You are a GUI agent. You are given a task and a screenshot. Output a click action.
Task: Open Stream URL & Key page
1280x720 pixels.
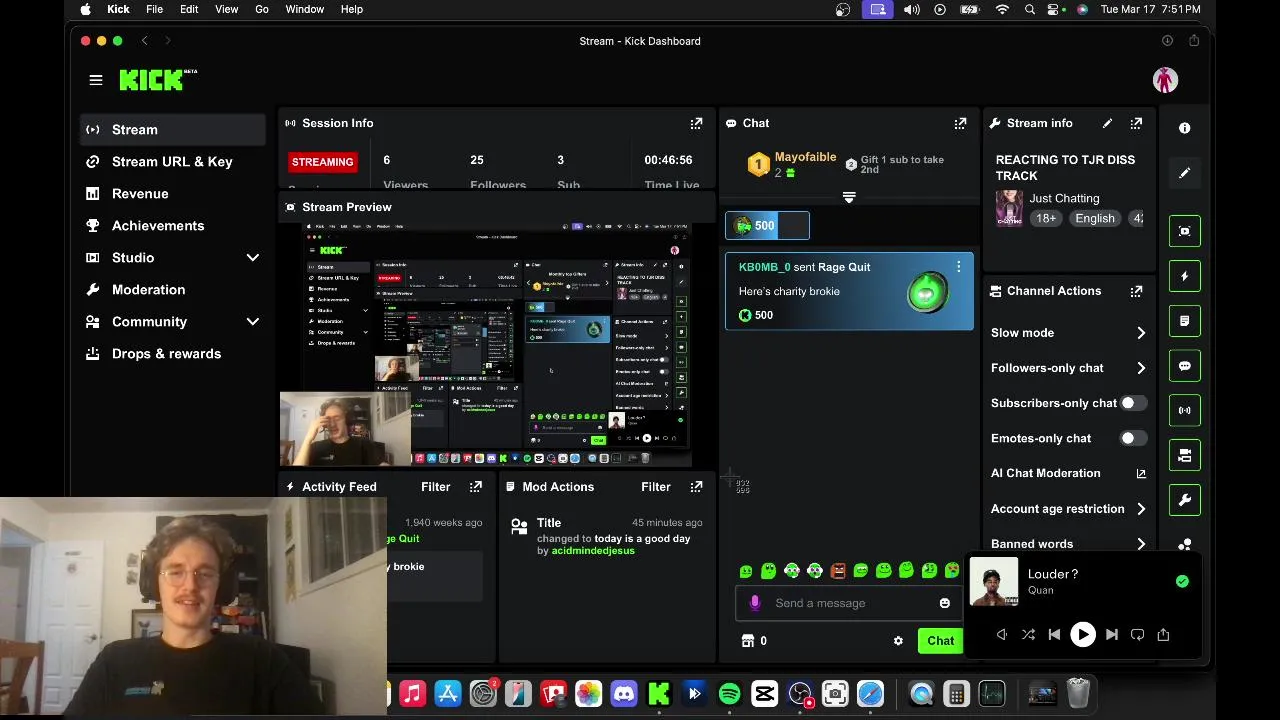point(173,162)
